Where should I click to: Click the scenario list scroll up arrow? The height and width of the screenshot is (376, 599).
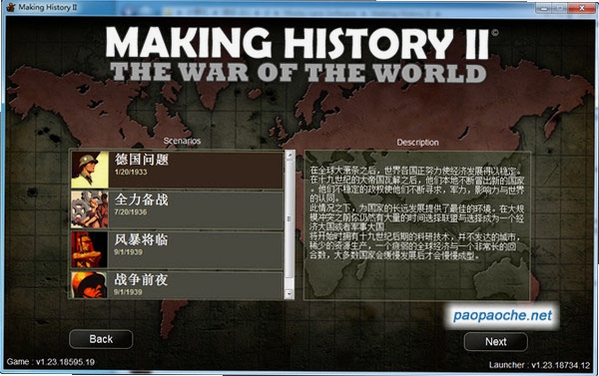[289, 155]
